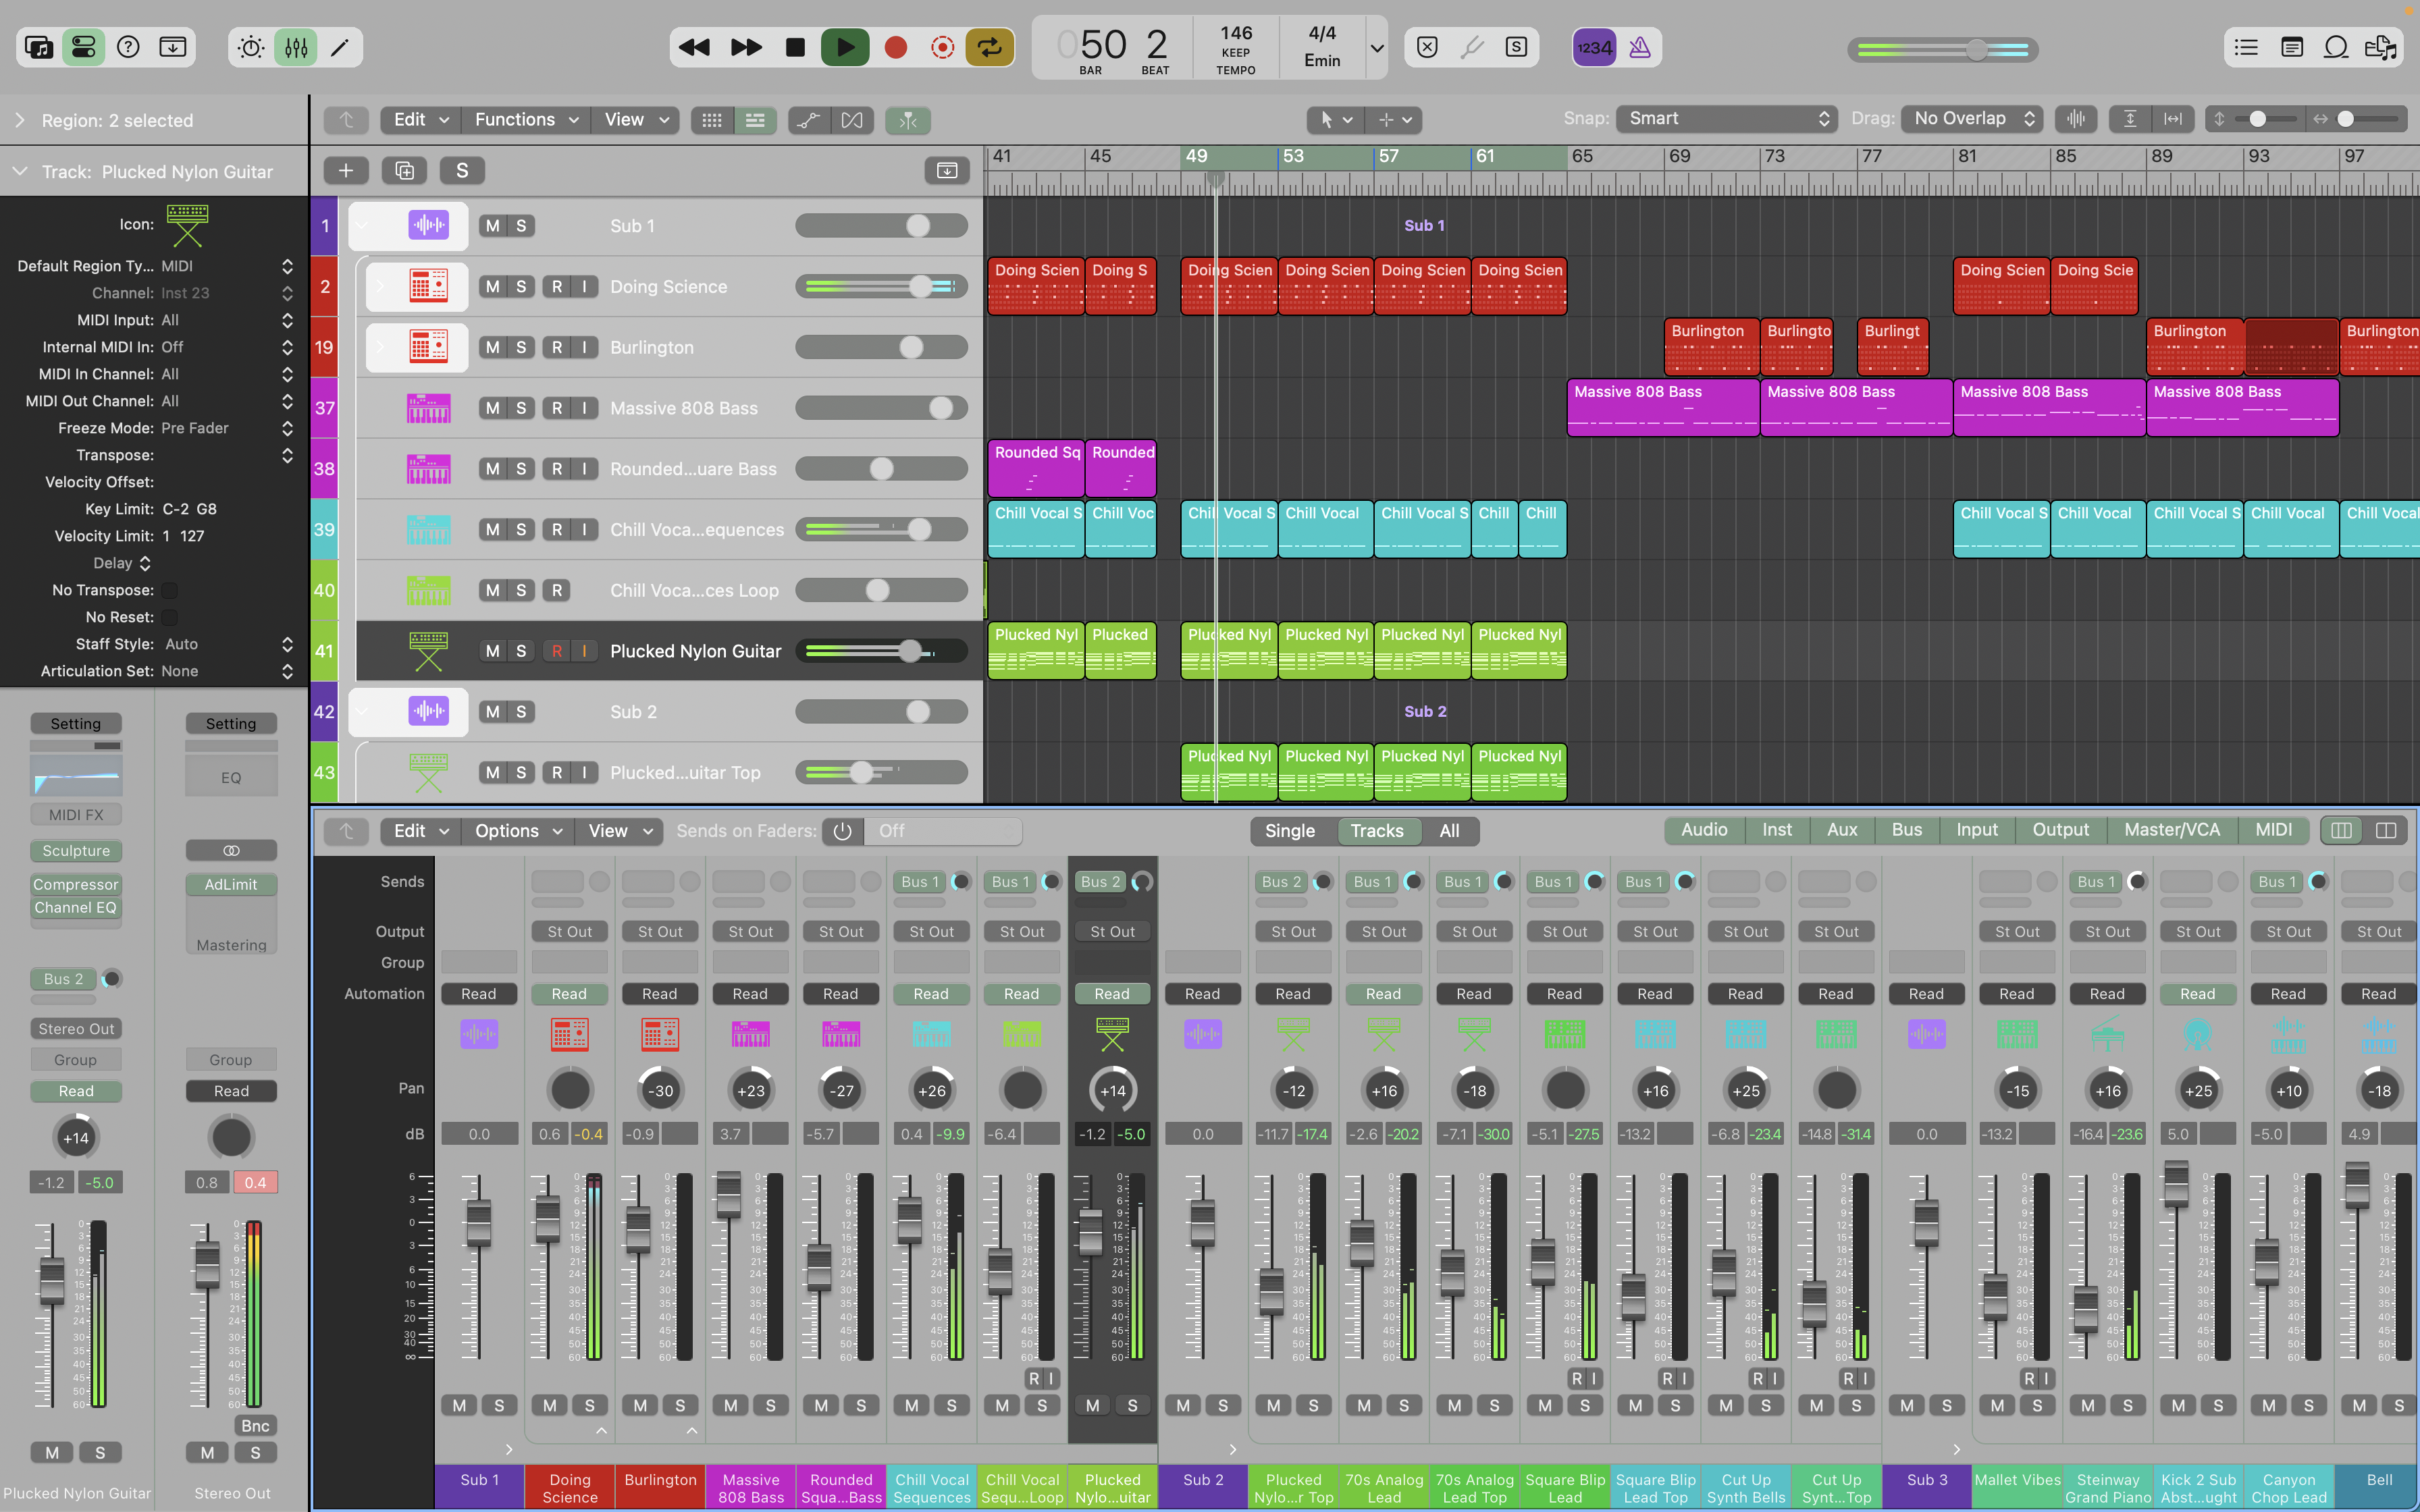2420x1512 pixels.
Task: Open the Freeze Mode Pre Fader popup
Action: 226,428
